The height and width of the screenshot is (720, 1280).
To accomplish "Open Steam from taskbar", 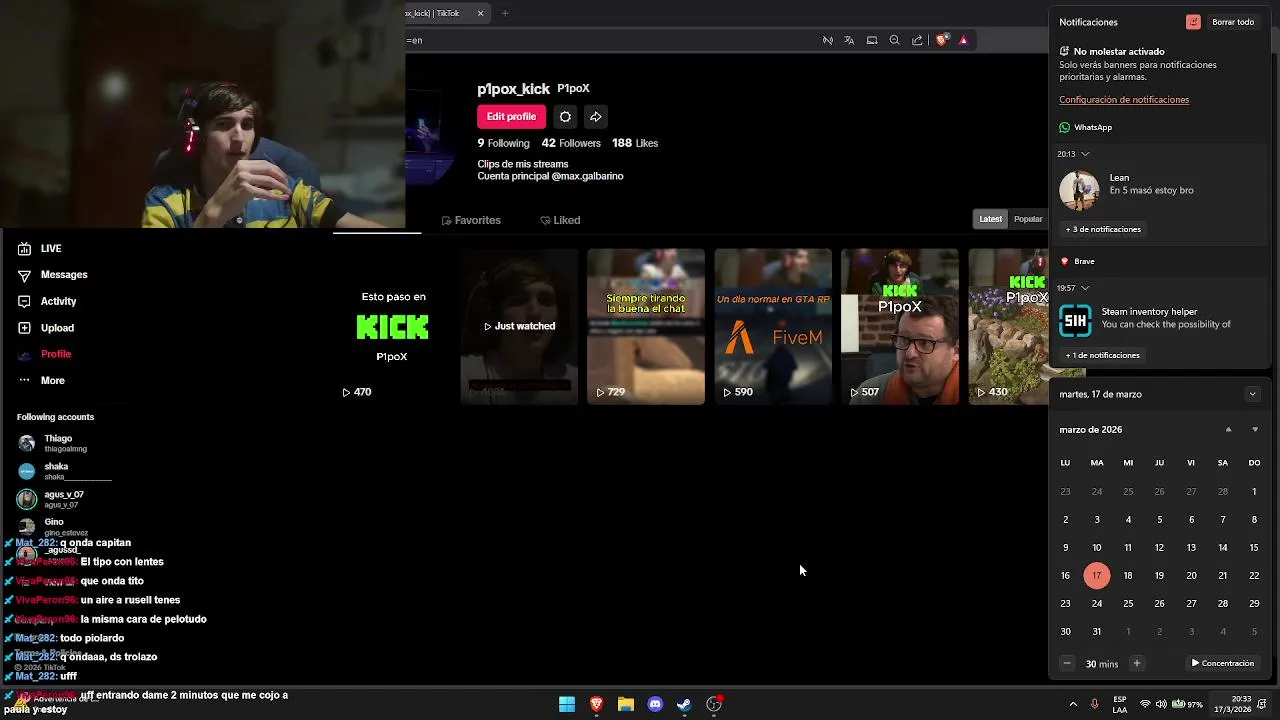I will 684,704.
